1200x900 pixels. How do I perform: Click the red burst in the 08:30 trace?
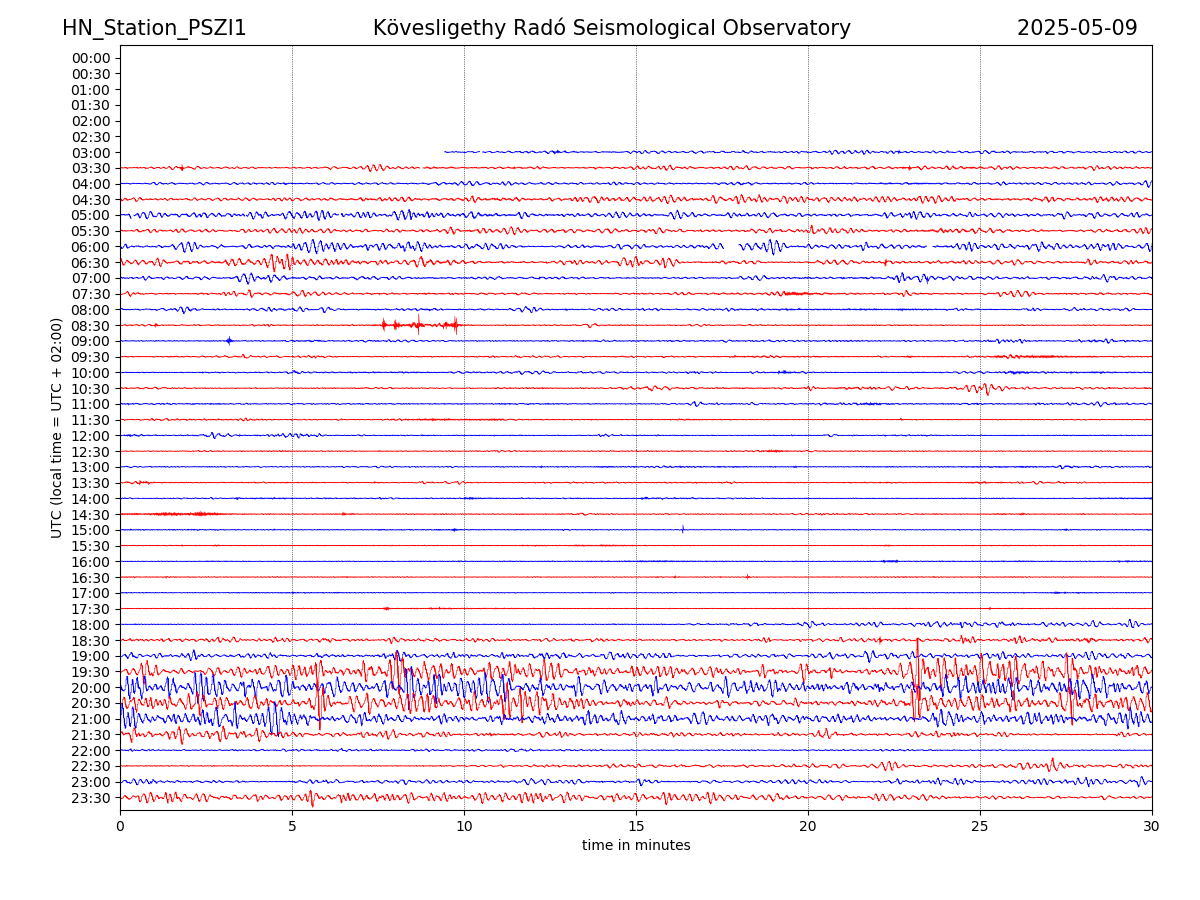pos(420,325)
